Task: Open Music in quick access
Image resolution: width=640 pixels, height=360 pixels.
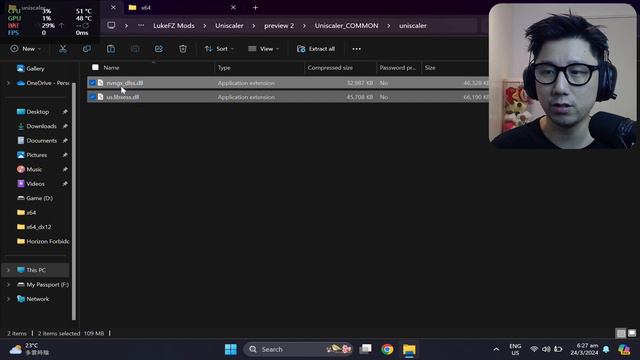Action: click(x=34, y=169)
